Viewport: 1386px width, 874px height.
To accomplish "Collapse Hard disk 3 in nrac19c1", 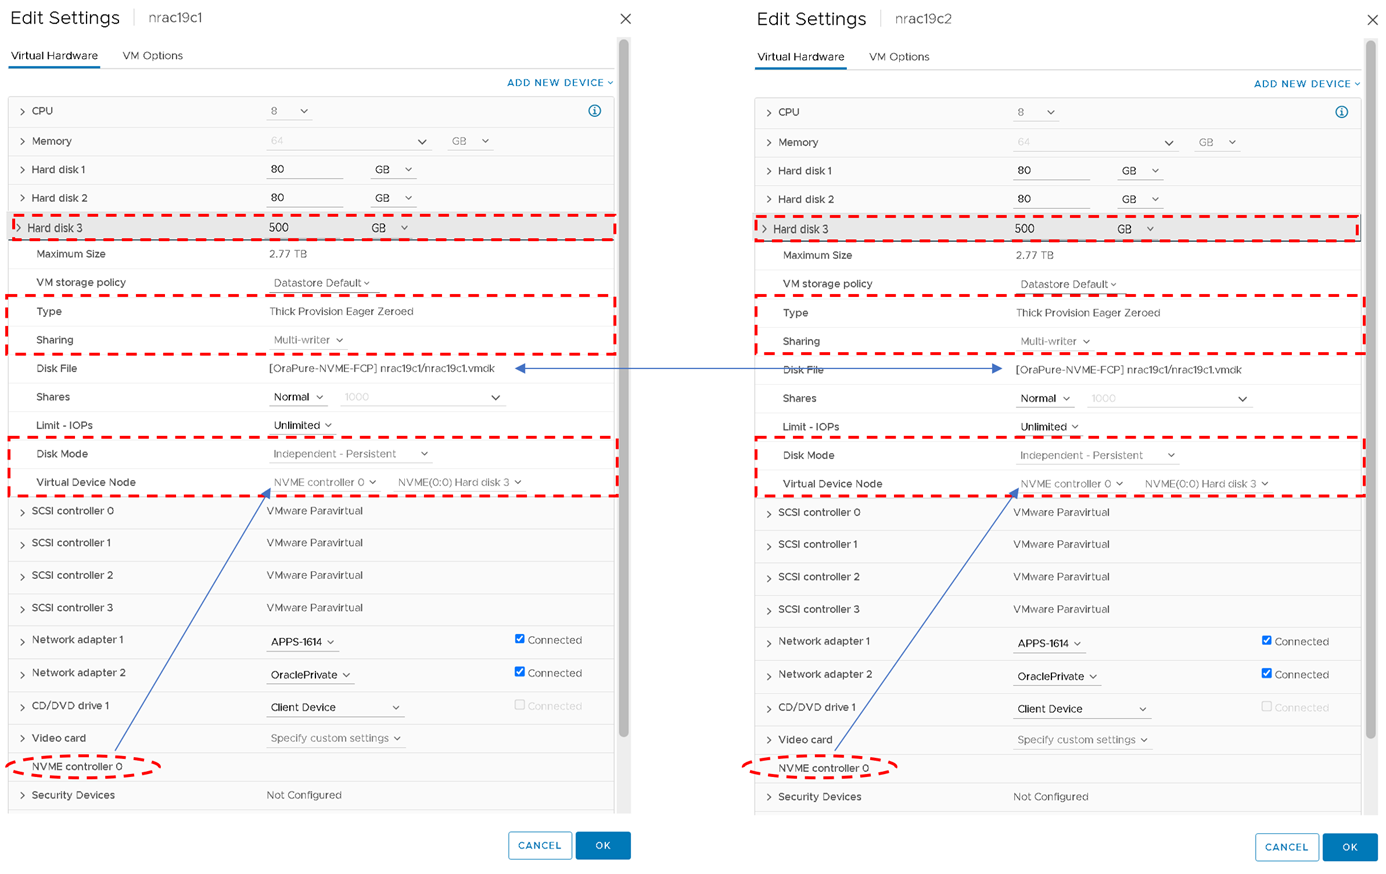I will tap(18, 228).
